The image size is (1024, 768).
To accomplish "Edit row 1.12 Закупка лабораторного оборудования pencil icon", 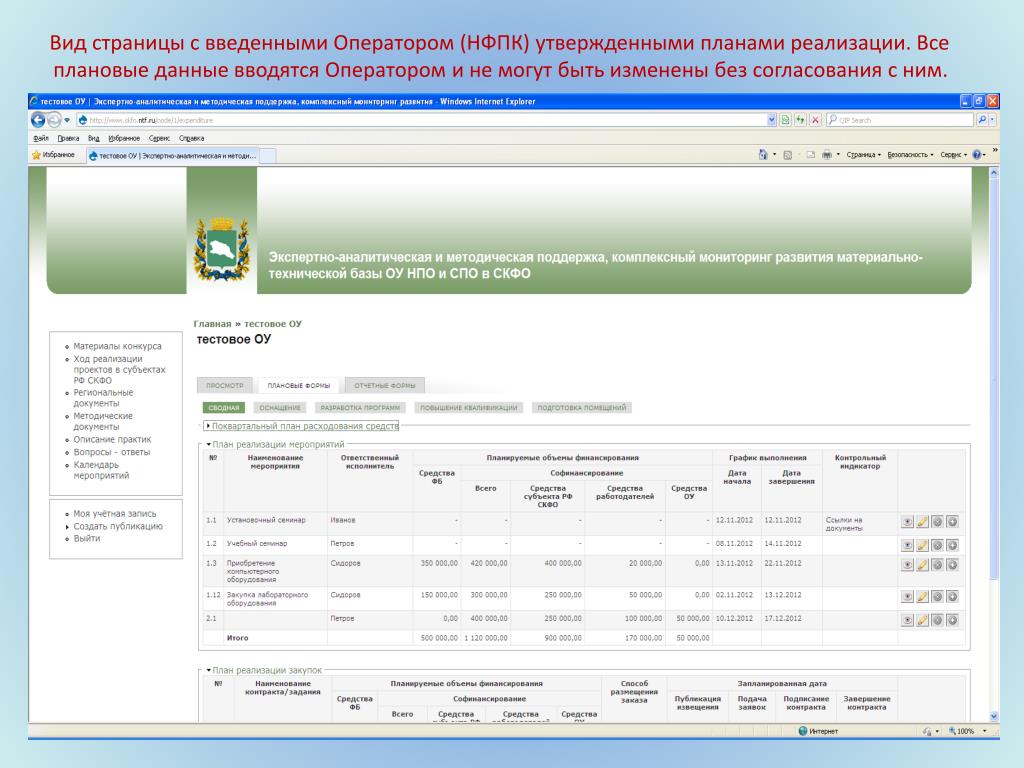I will coord(922,596).
